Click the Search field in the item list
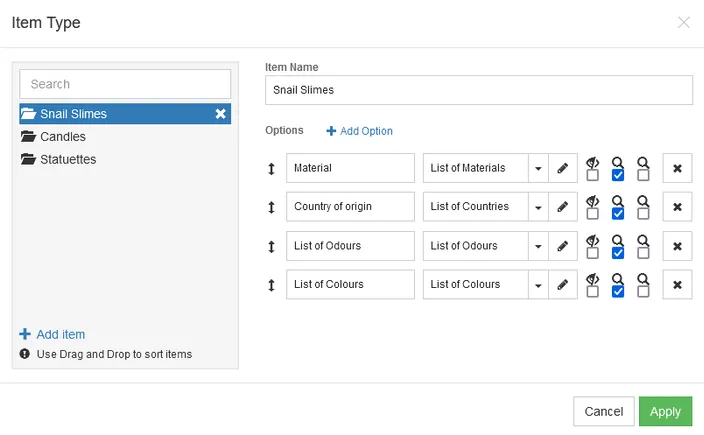This screenshot has width=704, height=435. tap(125, 84)
